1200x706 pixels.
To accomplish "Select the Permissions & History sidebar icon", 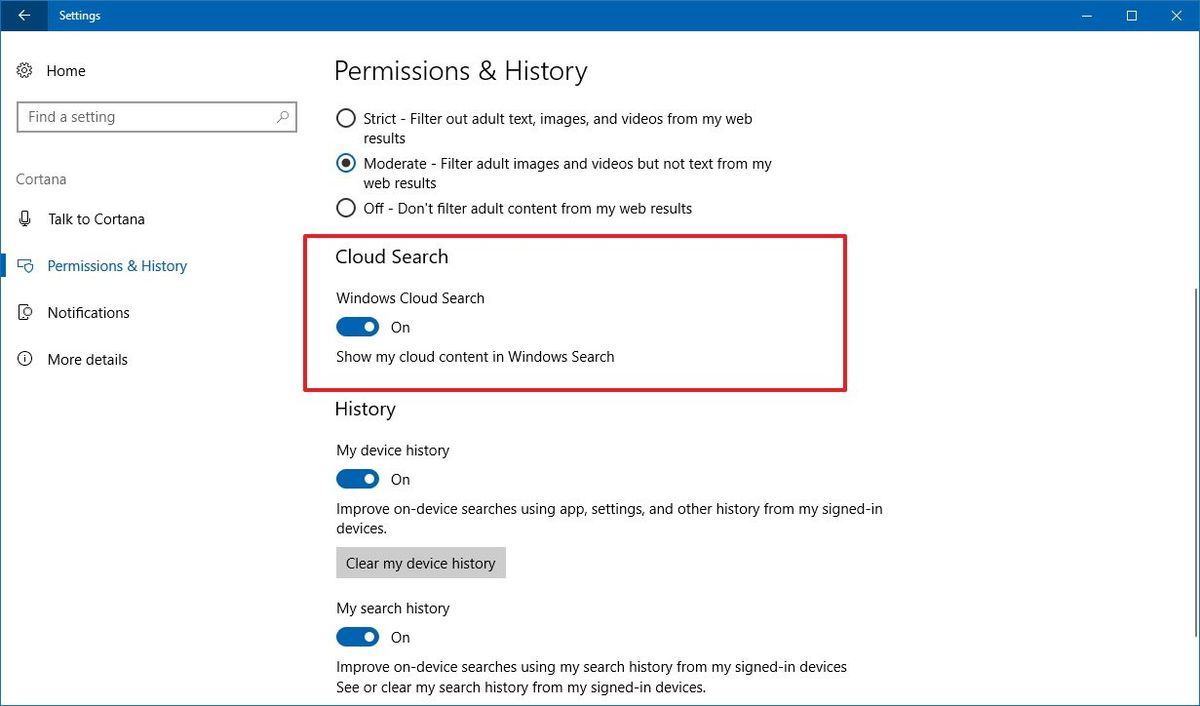I will tap(25, 266).
